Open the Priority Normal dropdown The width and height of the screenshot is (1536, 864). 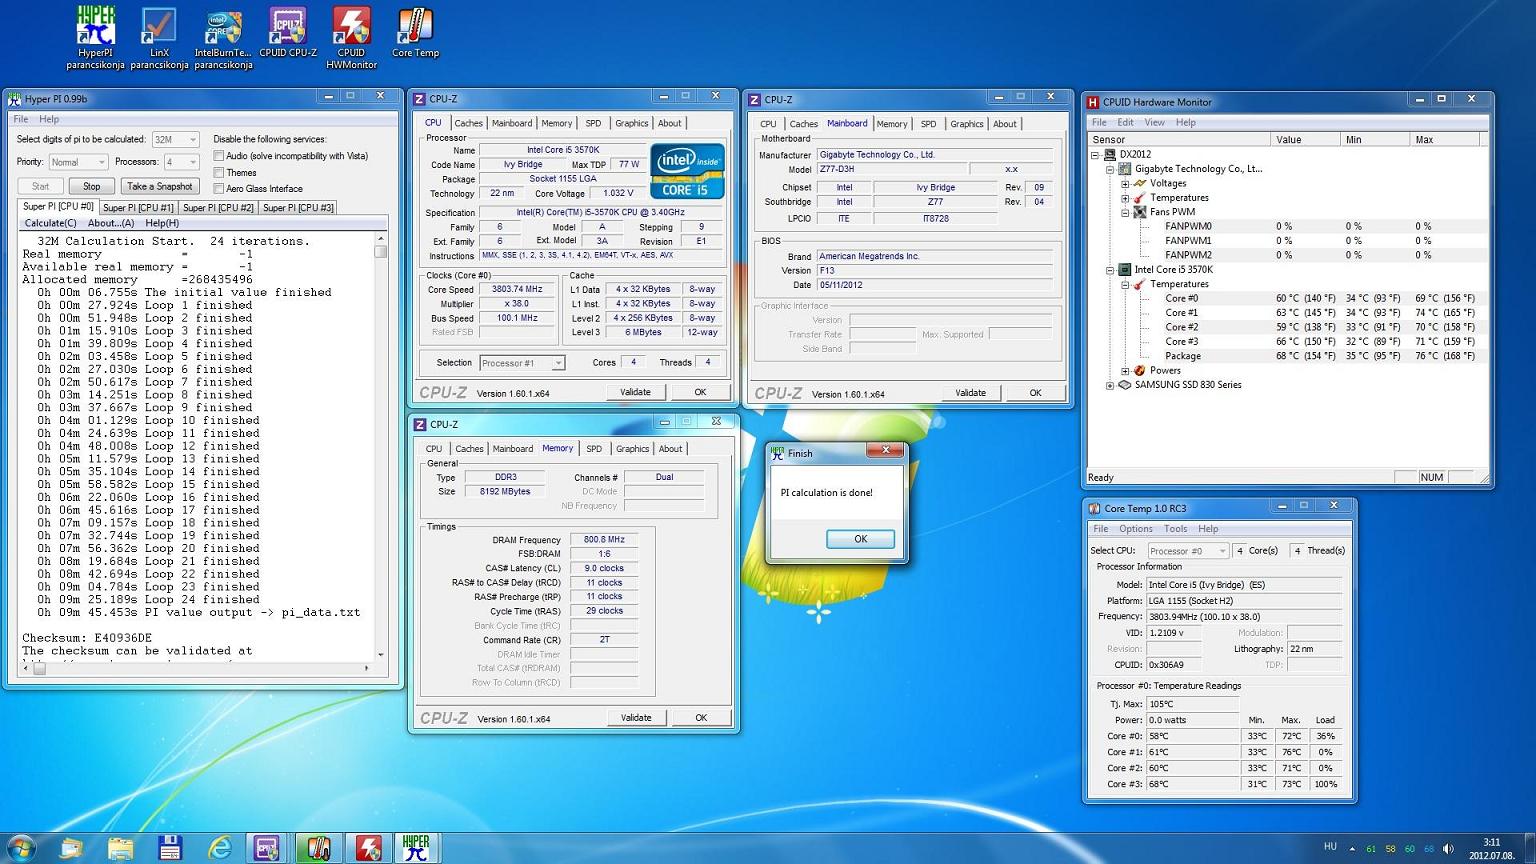[x=78, y=162]
